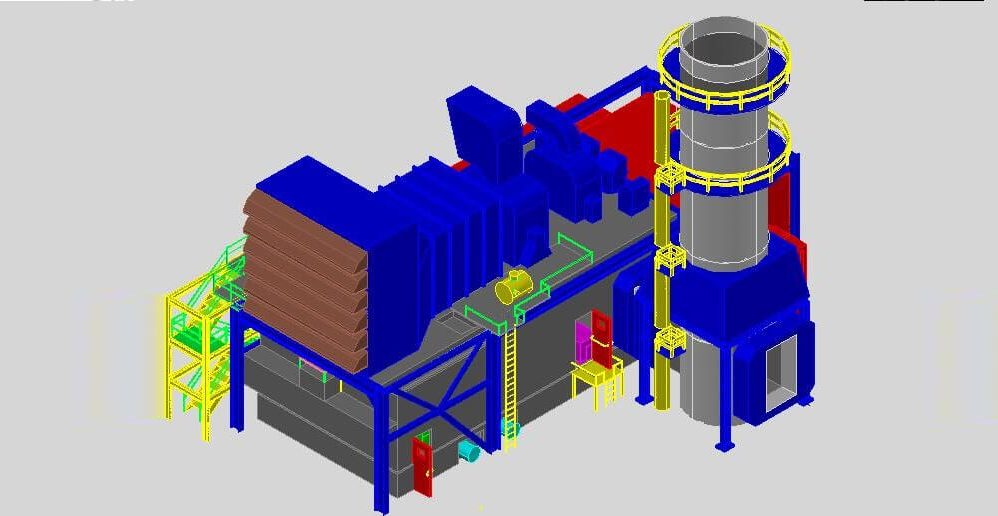Pick the tall yellow pipe beside the stack
This screenshot has width=998, height=516.
point(662,251)
